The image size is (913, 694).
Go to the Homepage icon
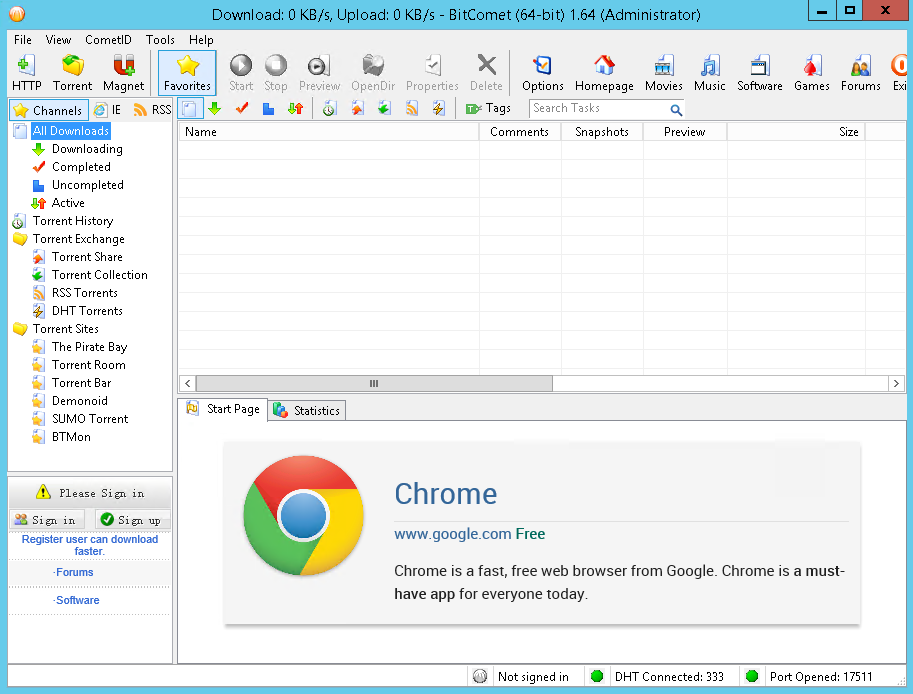(x=604, y=73)
